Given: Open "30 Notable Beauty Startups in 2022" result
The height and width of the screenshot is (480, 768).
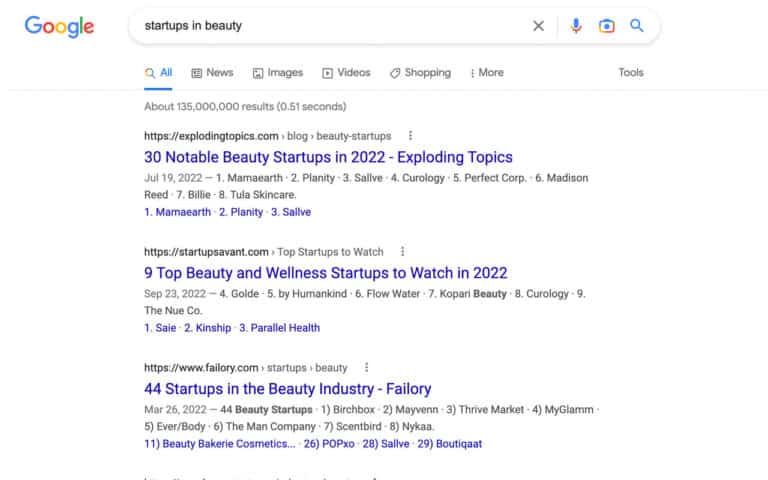Looking at the screenshot, I should tap(328, 157).
